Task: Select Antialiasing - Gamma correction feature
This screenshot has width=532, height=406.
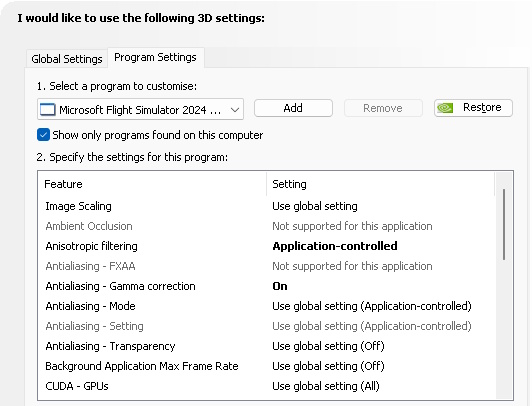Action: [x=120, y=286]
